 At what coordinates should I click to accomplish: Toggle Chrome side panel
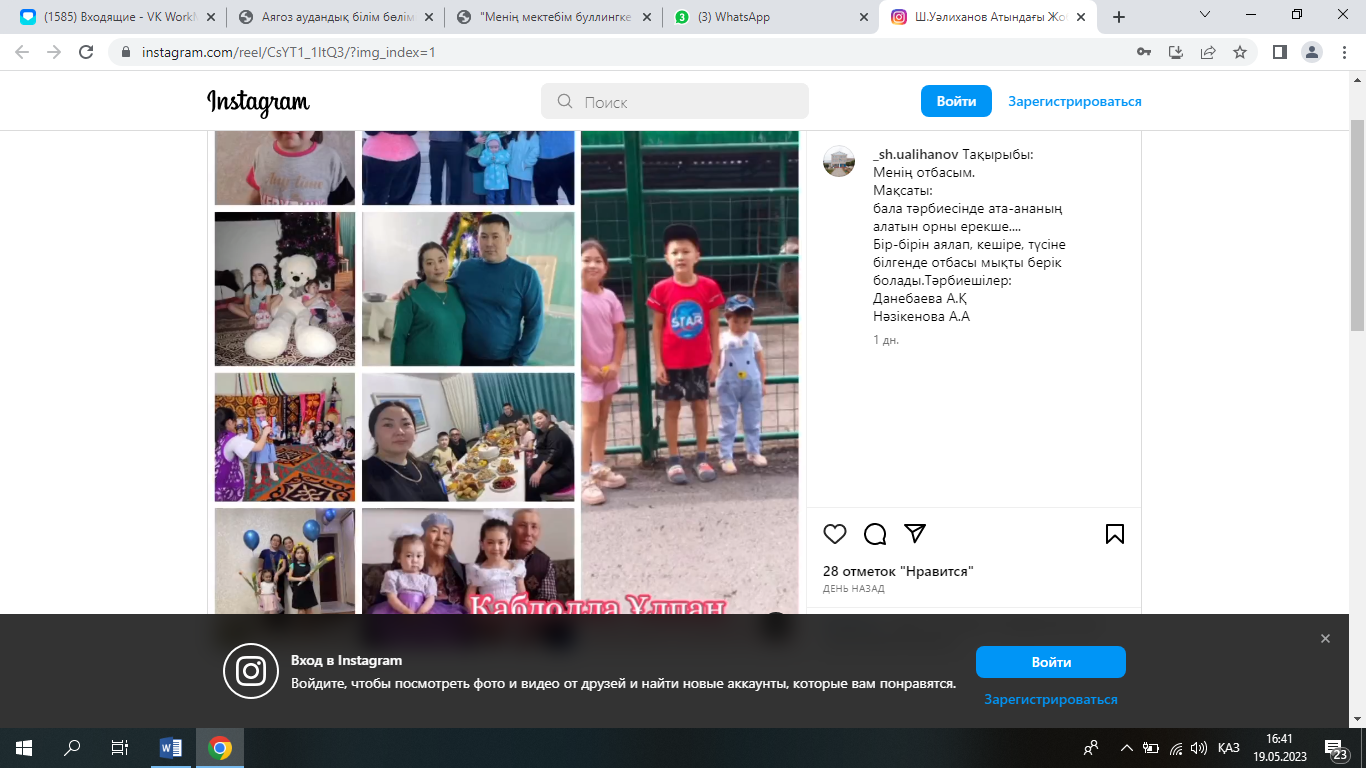coord(1279,52)
